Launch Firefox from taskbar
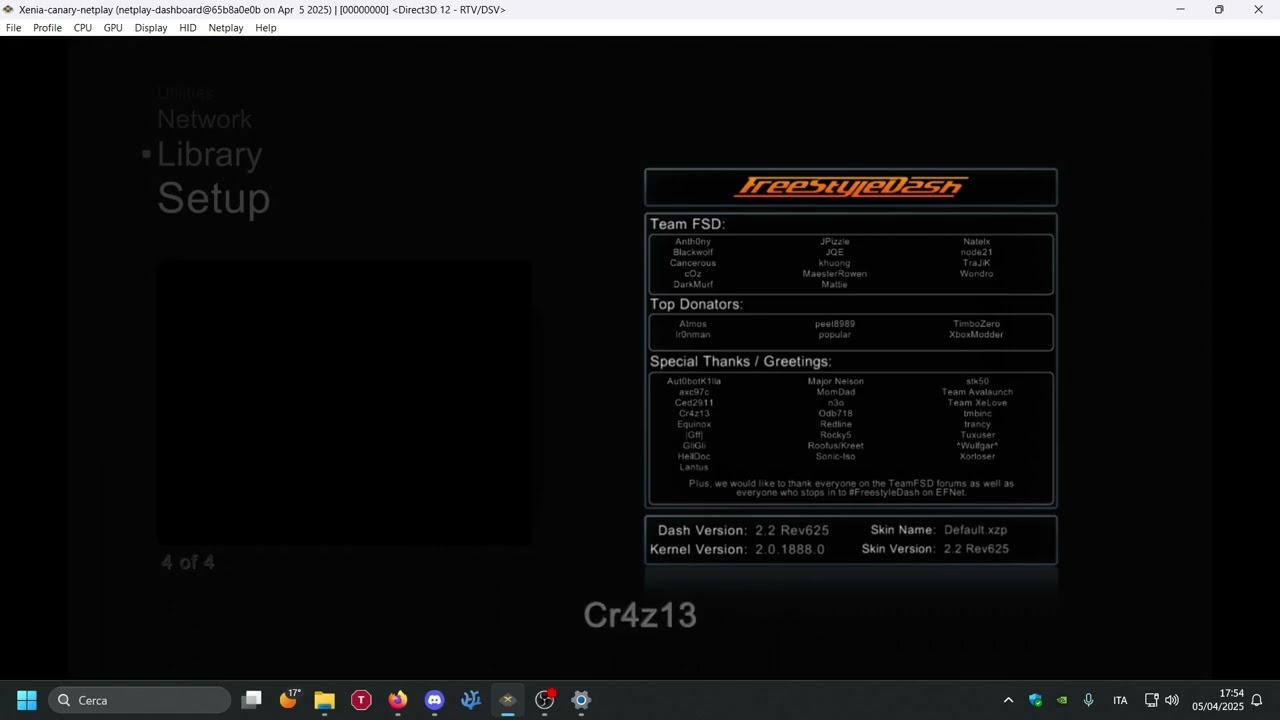This screenshot has width=1280, height=720. tap(398, 700)
